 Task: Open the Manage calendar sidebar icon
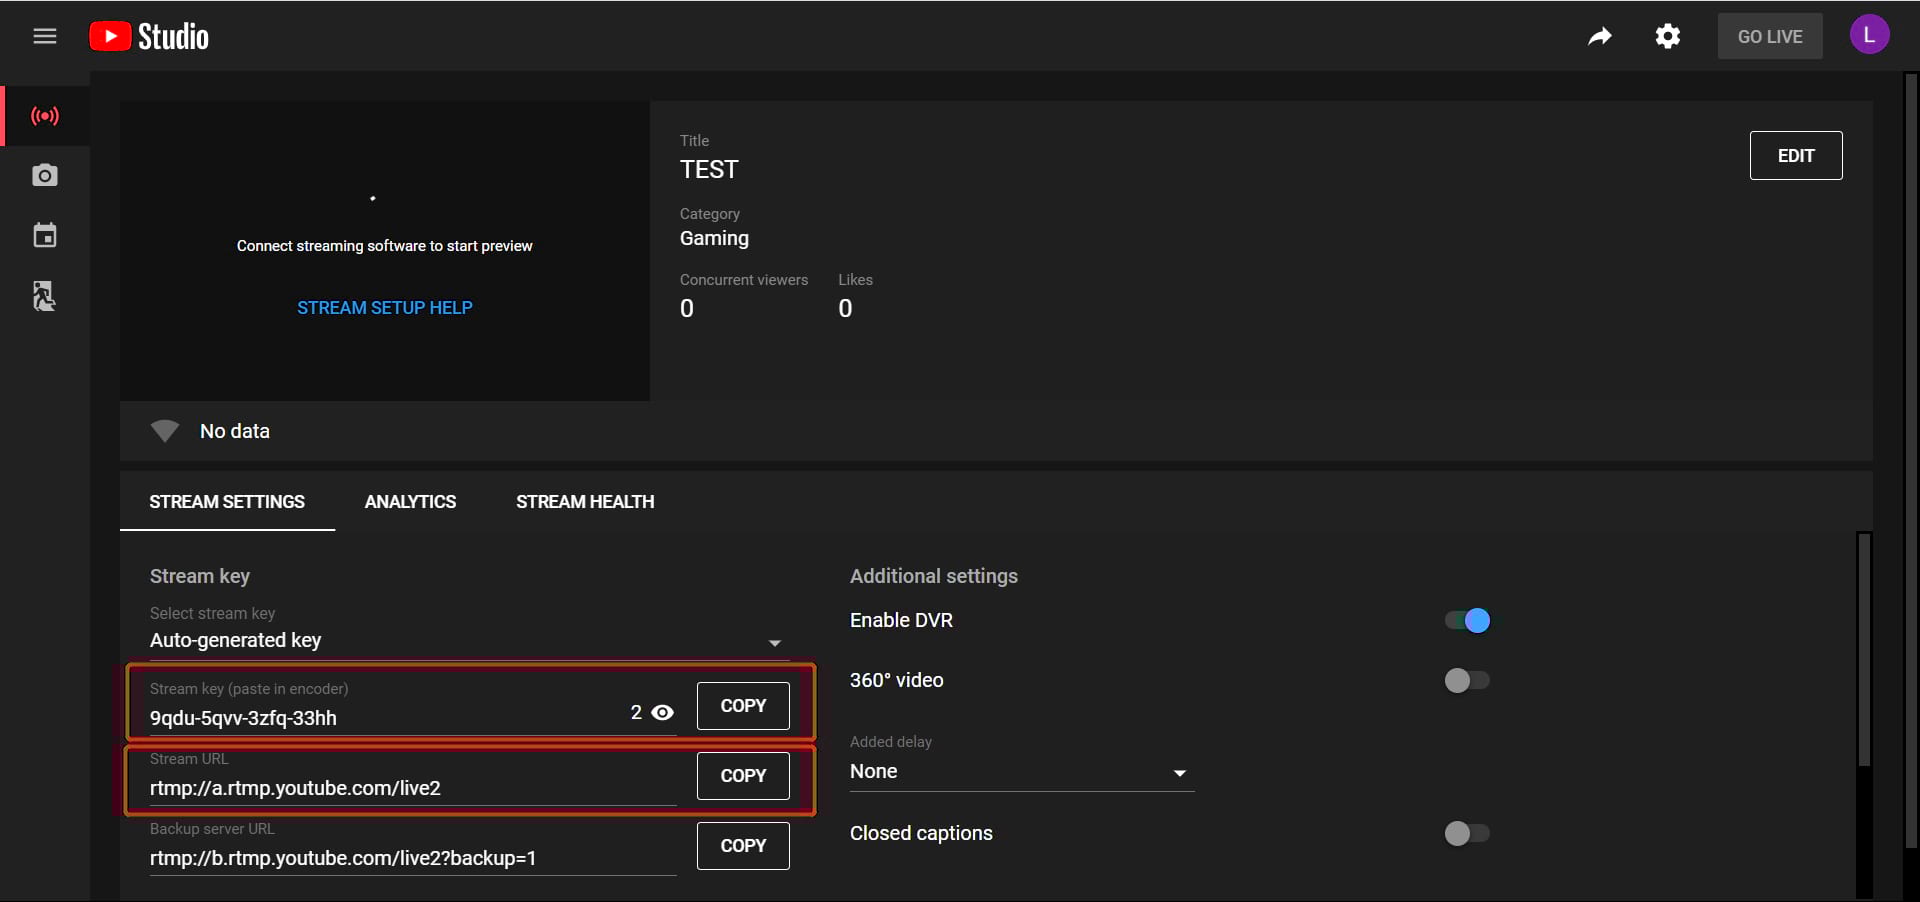45,236
